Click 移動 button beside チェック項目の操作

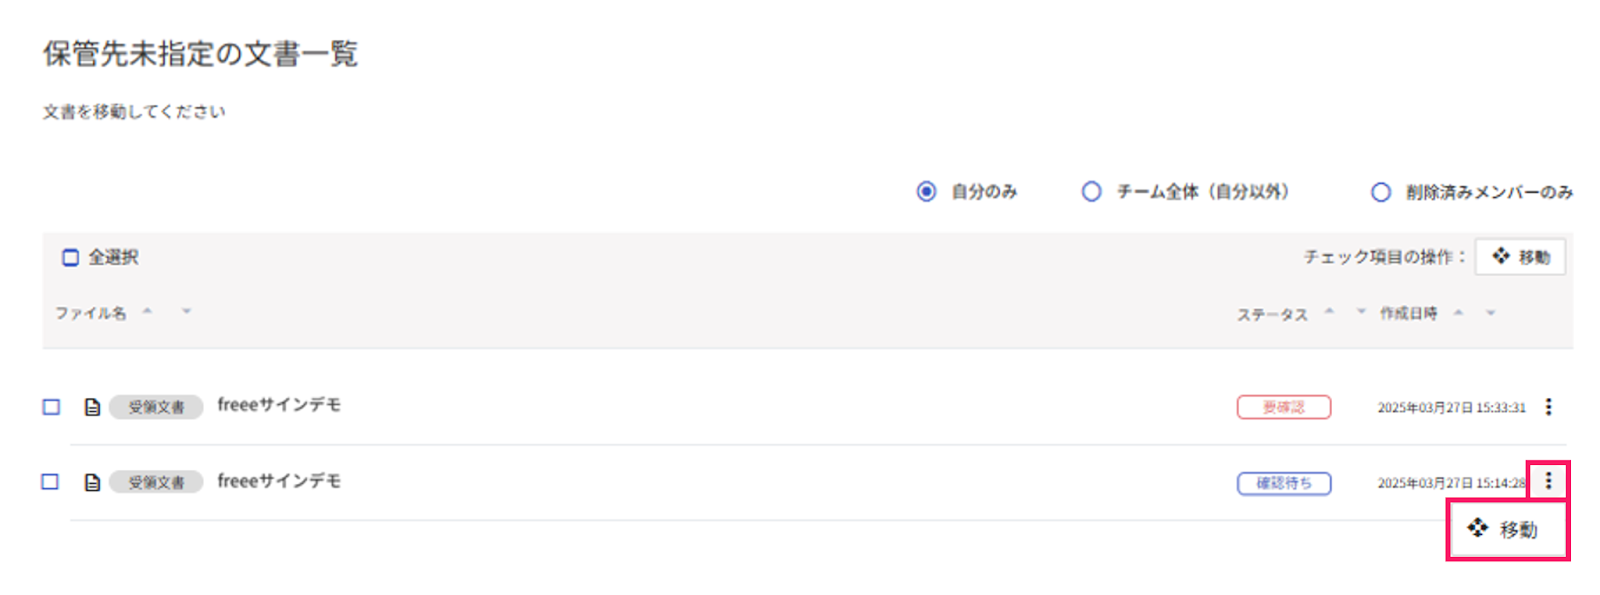(x=1520, y=257)
